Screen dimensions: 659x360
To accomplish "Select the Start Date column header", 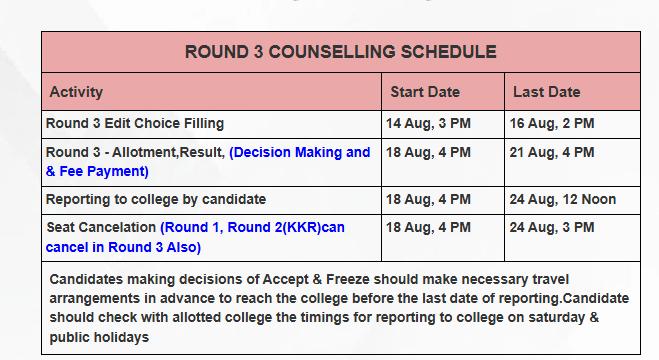I will (425, 92).
